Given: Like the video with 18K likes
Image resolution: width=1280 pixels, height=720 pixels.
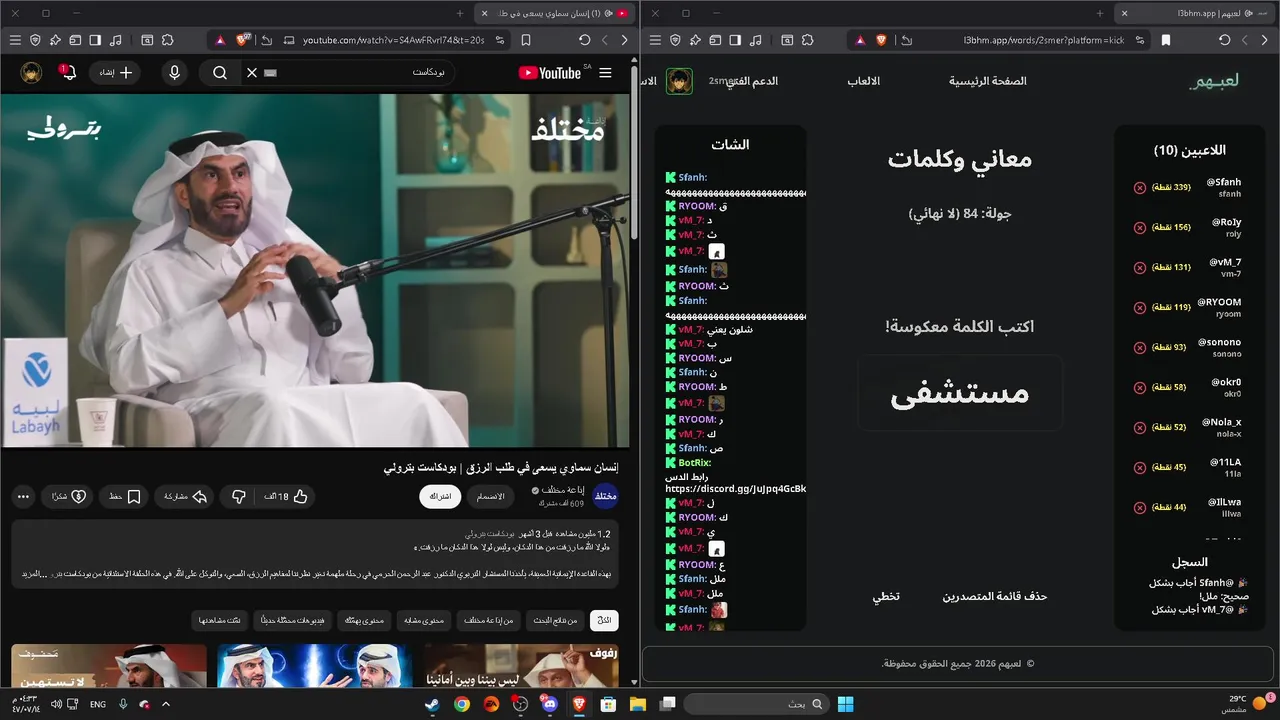Looking at the screenshot, I should click(286, 496).
